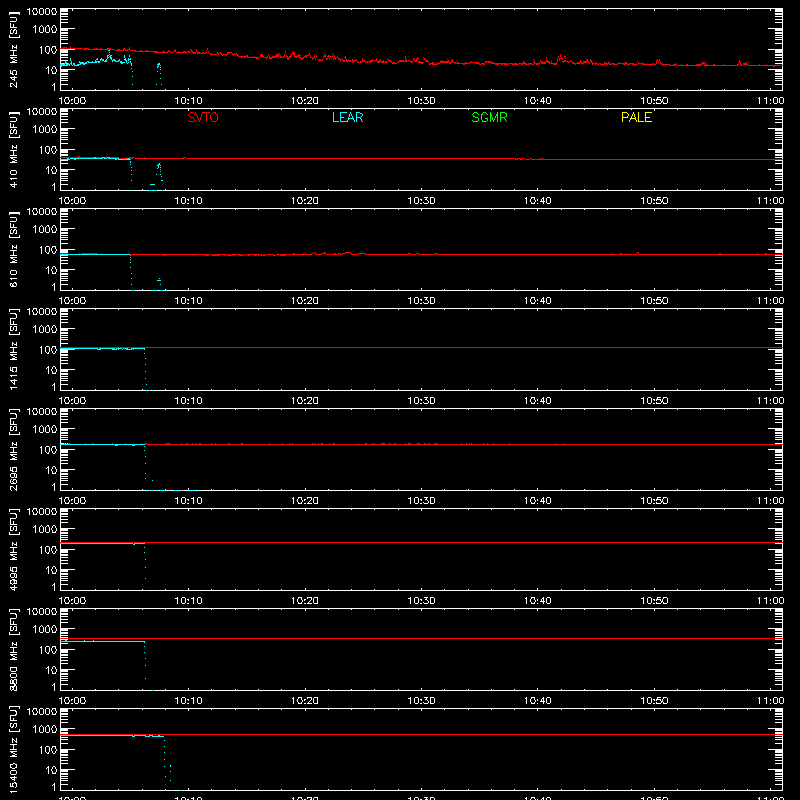Click the red SVTO station legend label
This screenshot has height=800, width=800.
203,117
